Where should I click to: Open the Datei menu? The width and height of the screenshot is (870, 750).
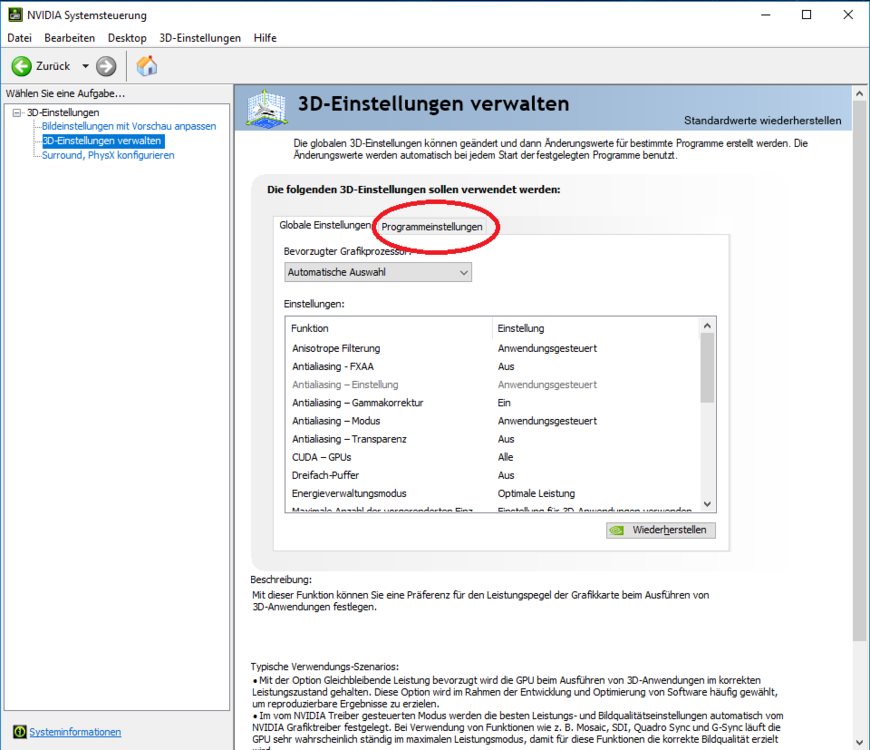(20, 38)
